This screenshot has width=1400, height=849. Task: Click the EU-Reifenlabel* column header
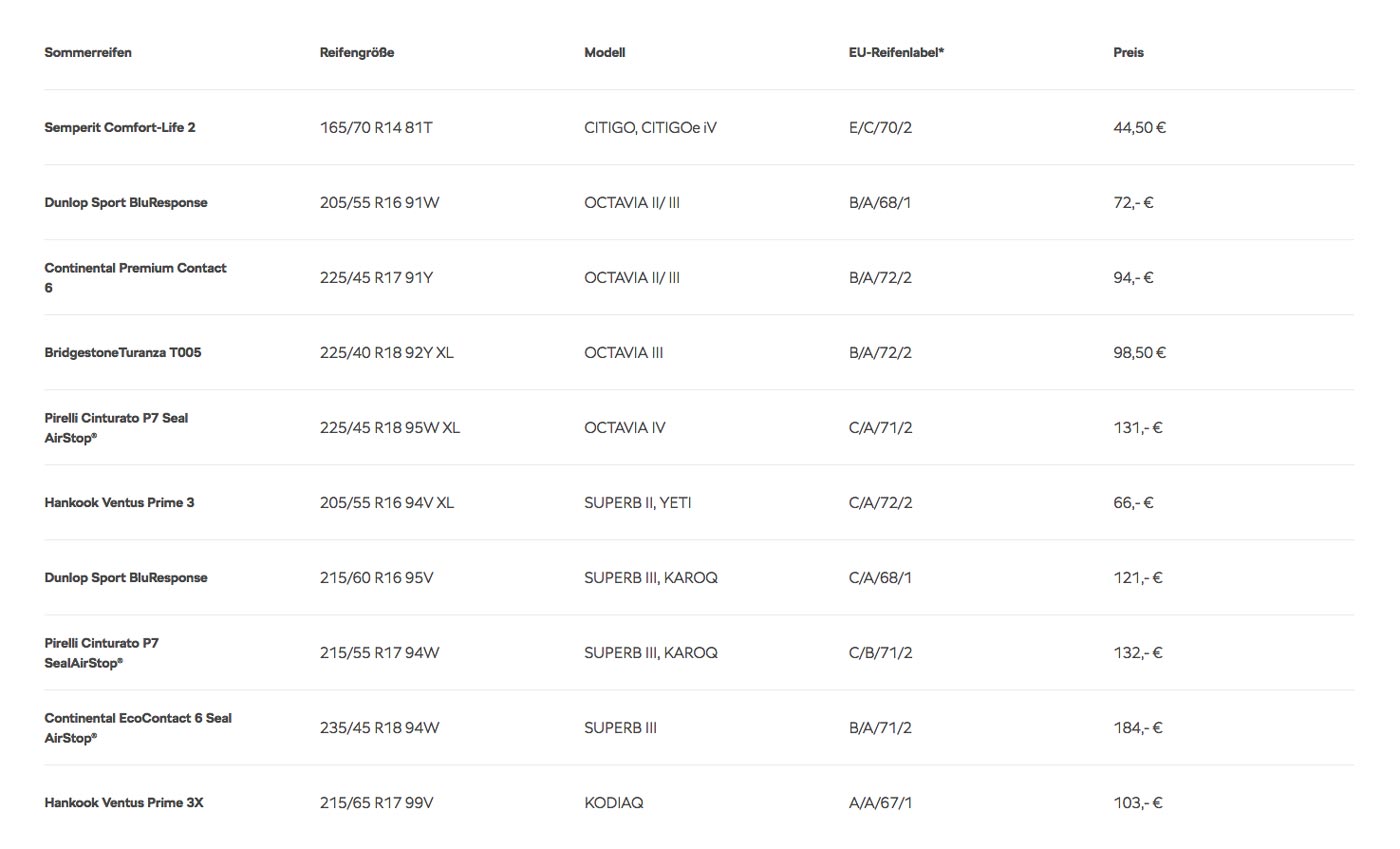[x=896, y=52]
